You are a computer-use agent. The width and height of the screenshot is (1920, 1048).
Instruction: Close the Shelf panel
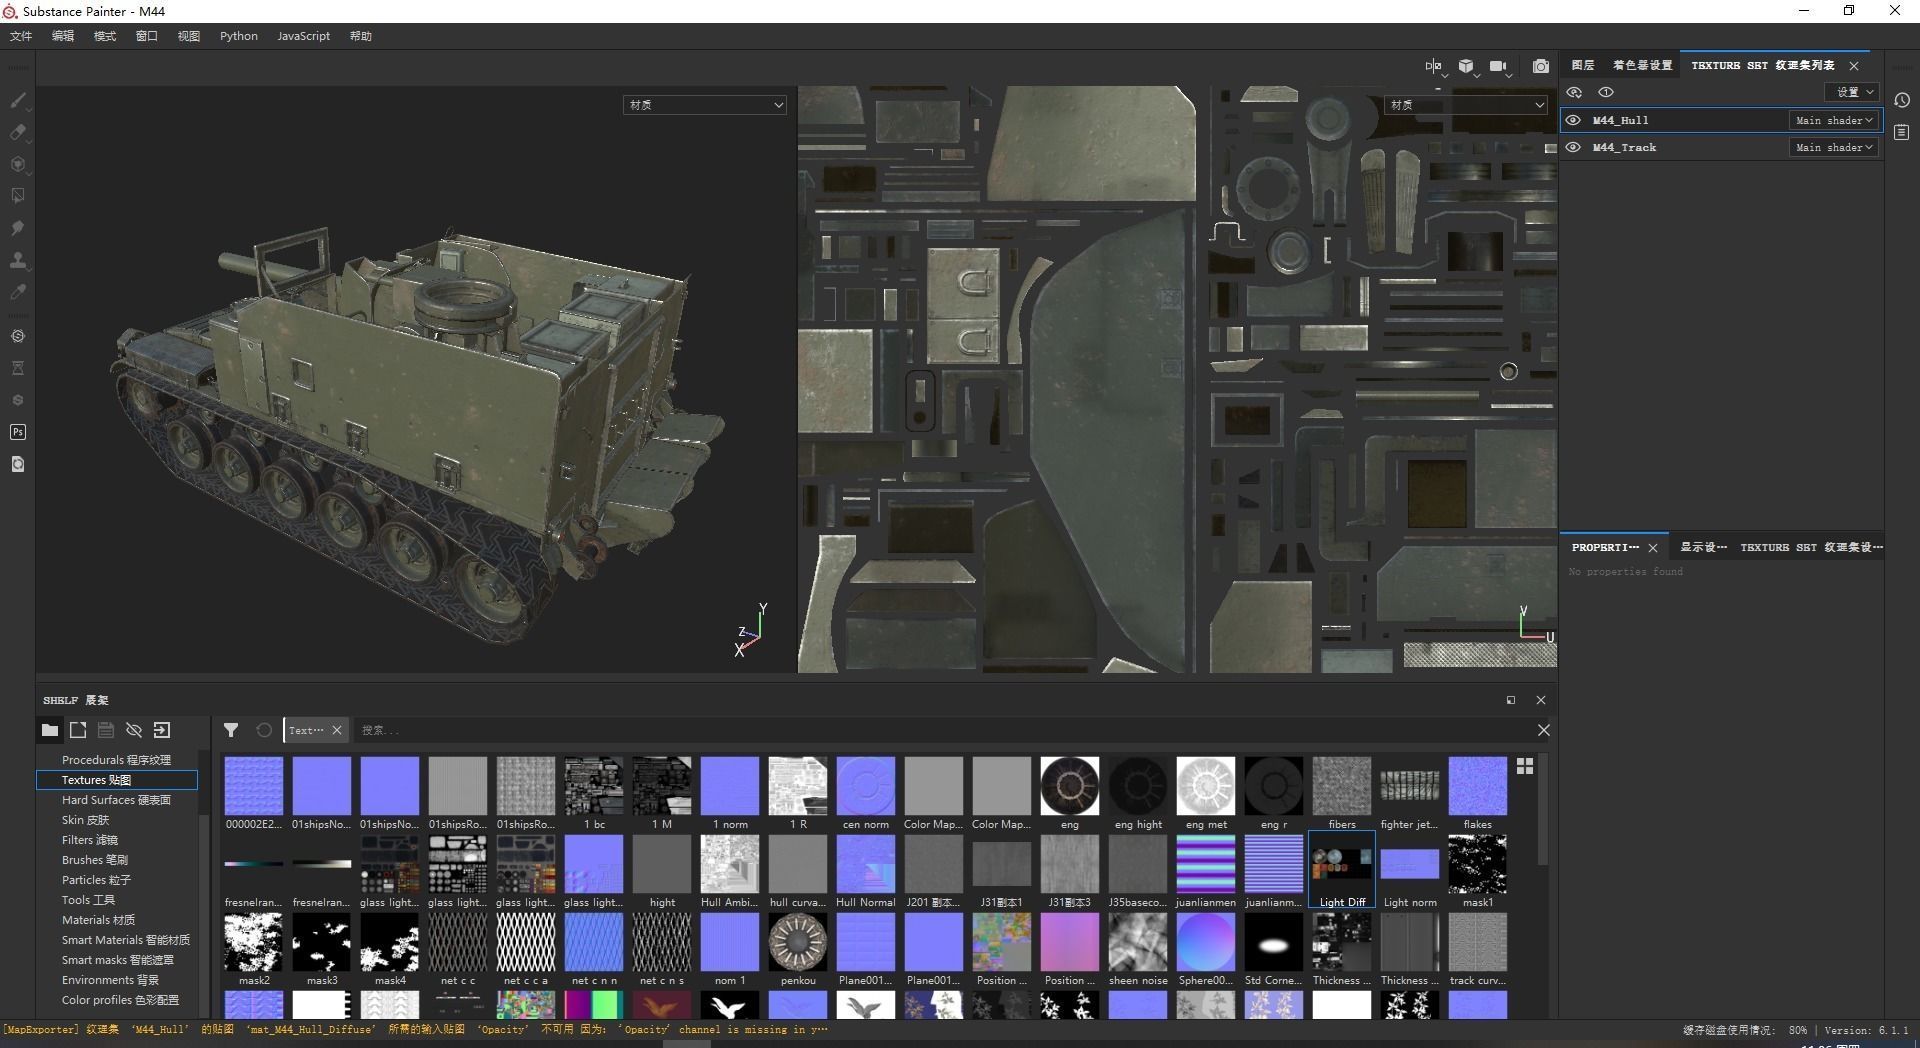point(1541,700)
